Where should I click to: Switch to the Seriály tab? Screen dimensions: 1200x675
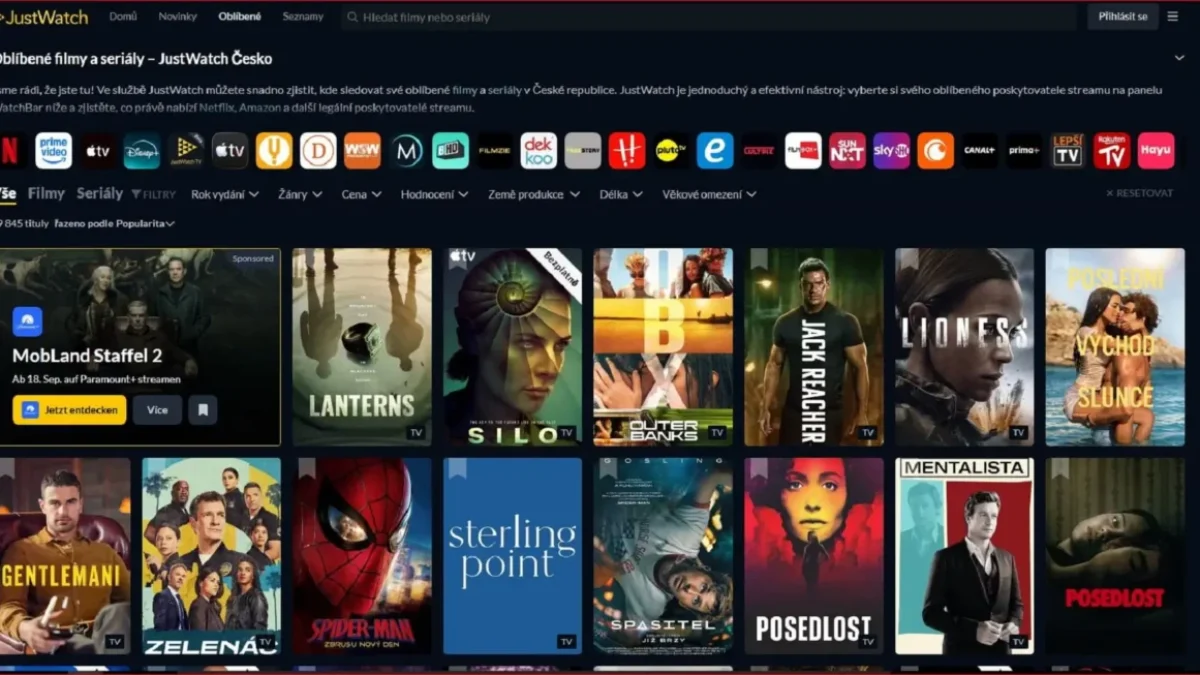click(100, 194)
